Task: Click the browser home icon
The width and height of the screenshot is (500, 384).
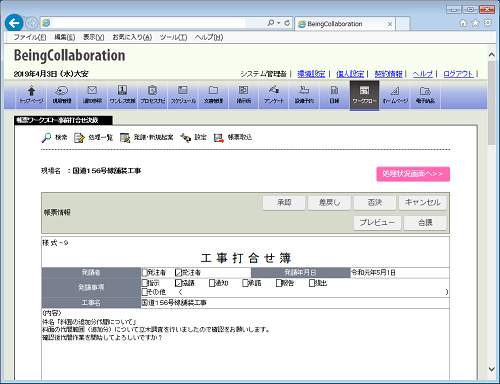Action: (463, 23)
